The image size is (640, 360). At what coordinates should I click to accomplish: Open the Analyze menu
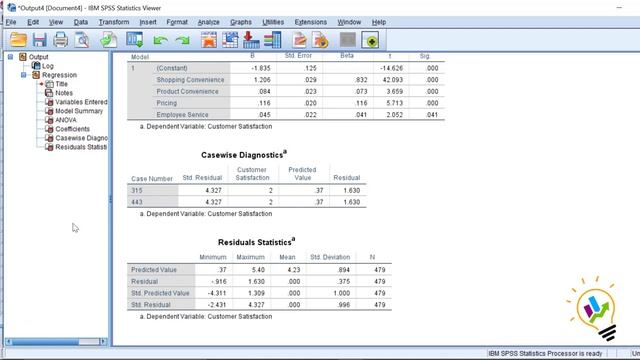(x=209, y=22)
